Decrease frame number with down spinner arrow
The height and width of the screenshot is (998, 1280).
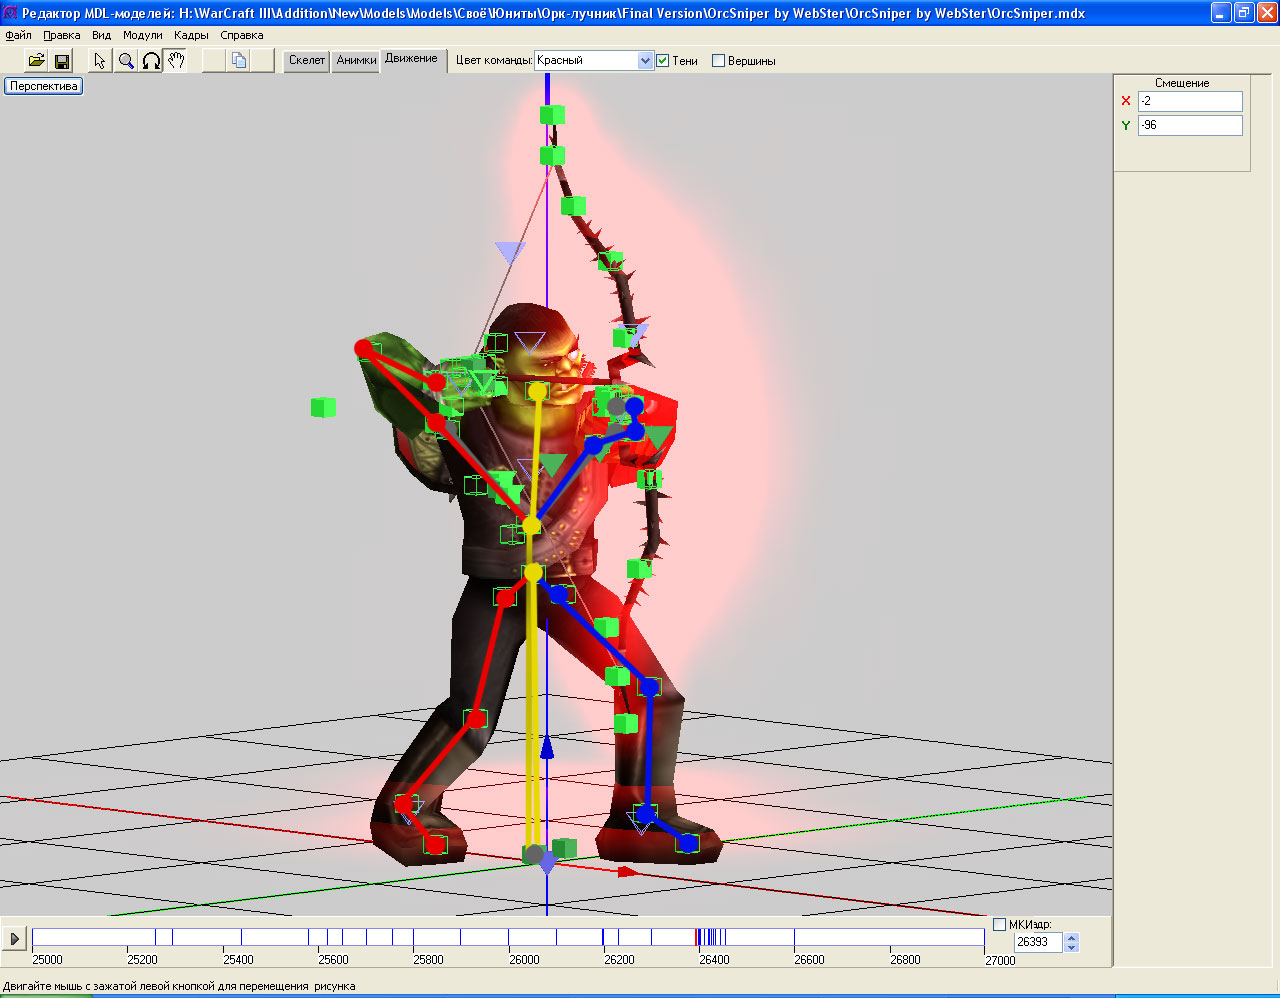pos(1072,947)
